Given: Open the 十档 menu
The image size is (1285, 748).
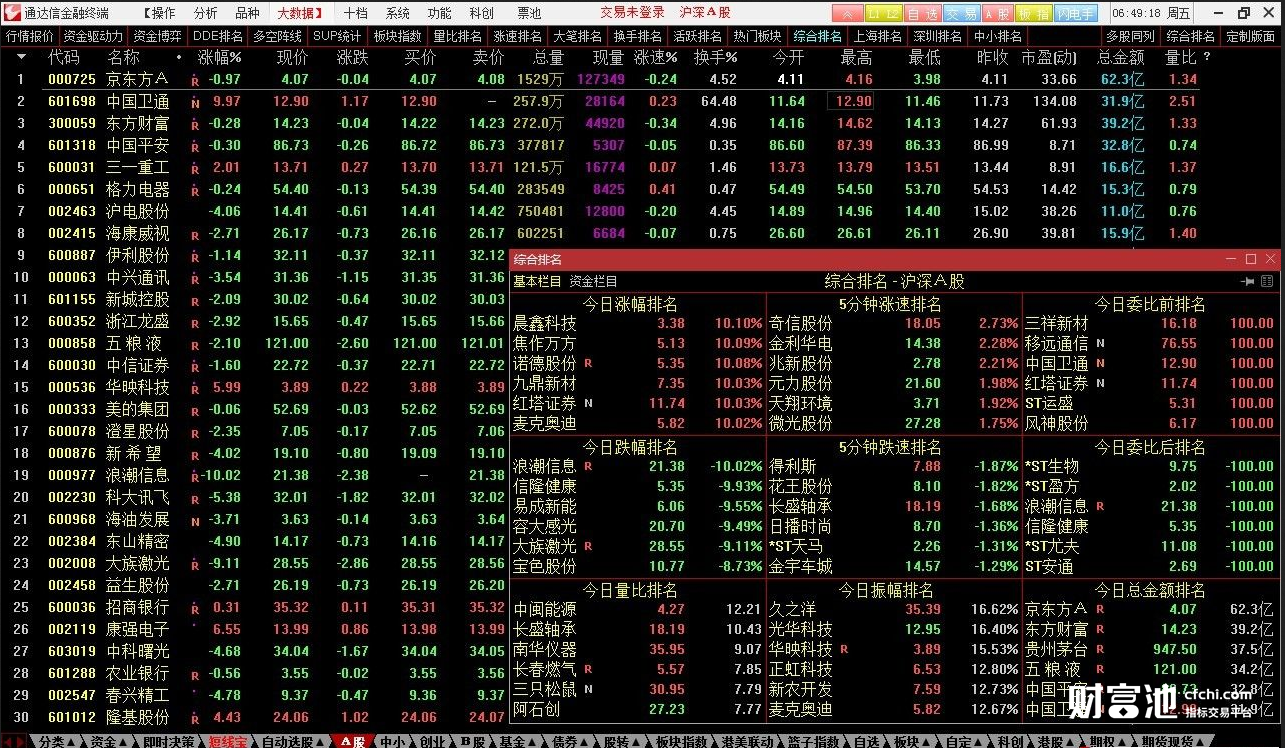Looking at the screenshot, I should click(354, 13).
